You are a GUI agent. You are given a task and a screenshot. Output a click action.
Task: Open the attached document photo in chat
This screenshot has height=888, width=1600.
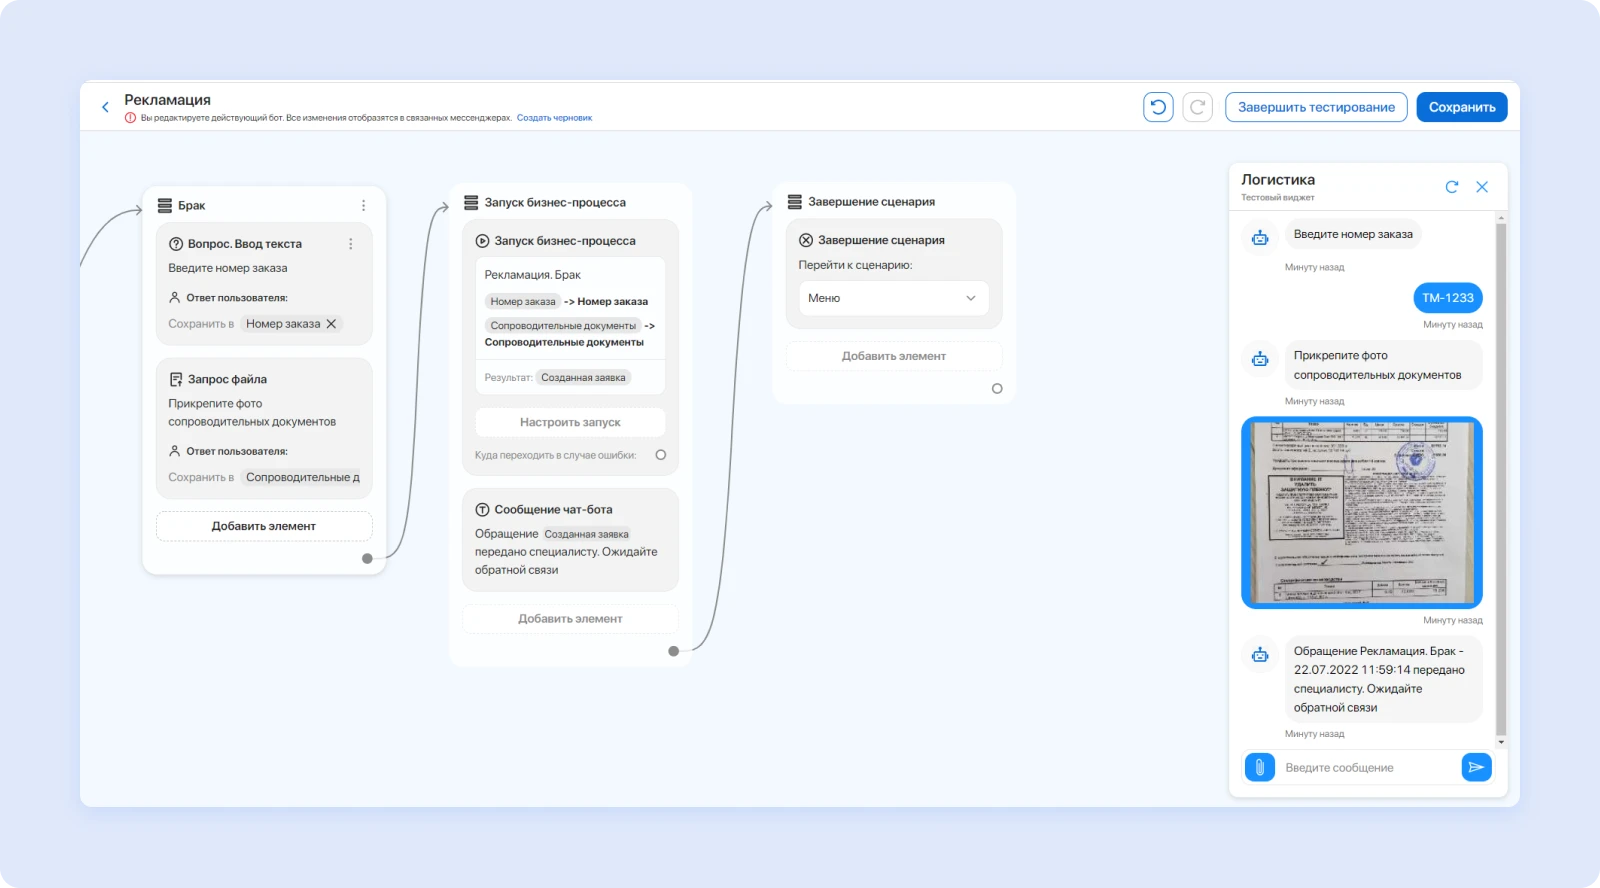1361,512
